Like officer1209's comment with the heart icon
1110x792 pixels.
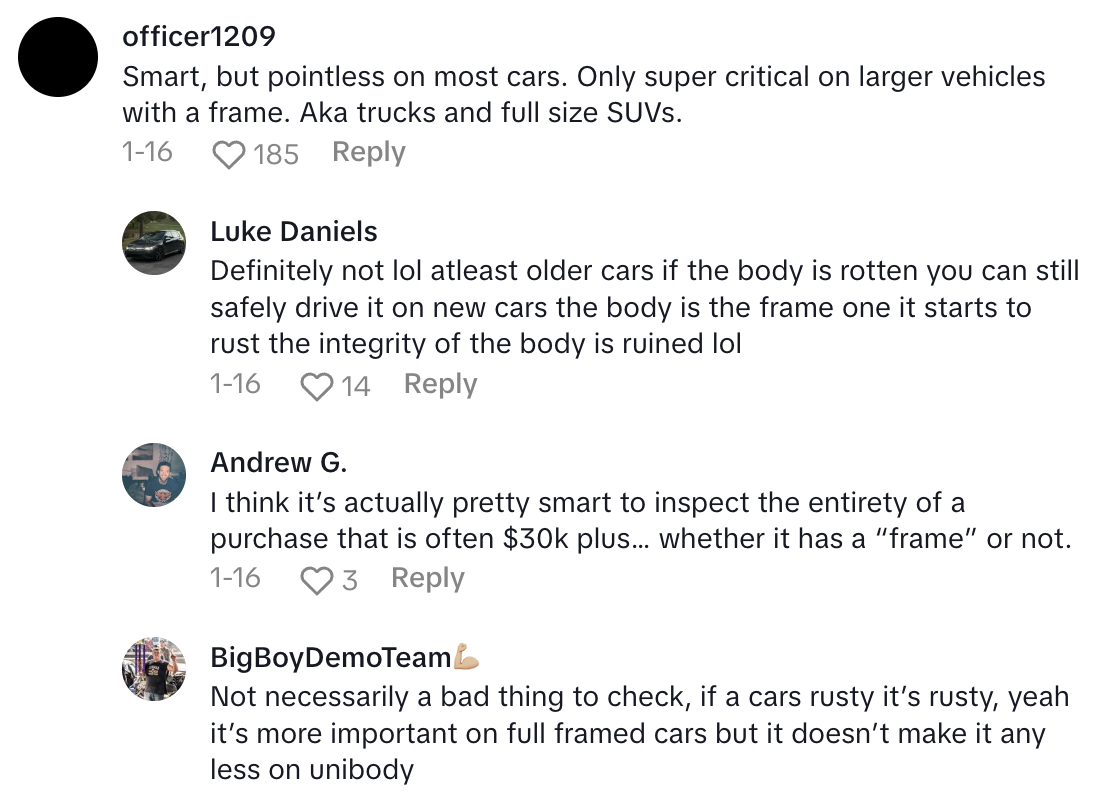coord(229,154)
